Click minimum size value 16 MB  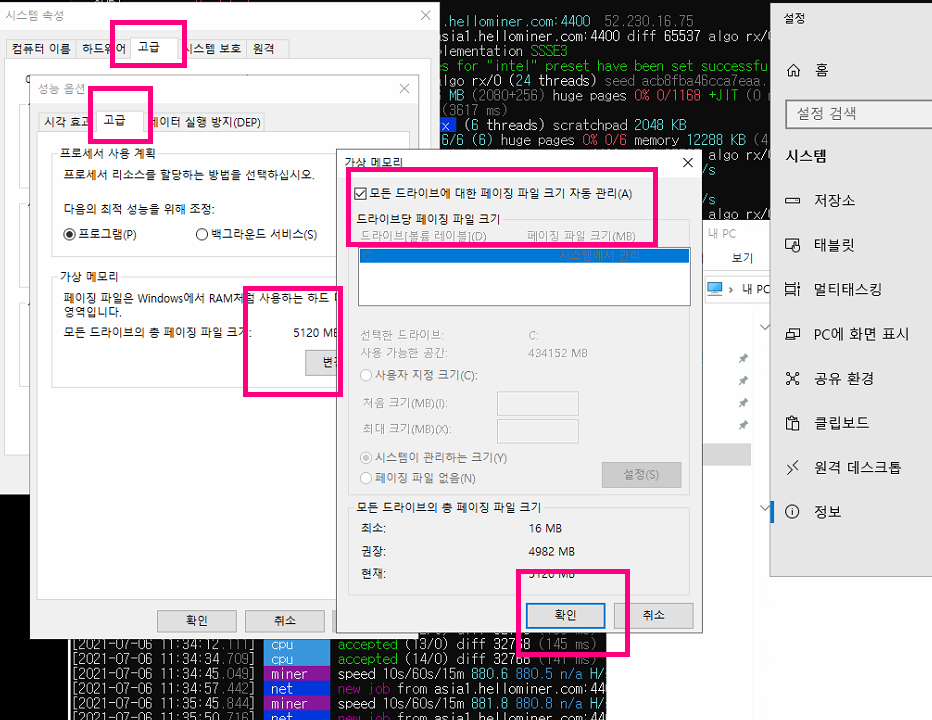point(545,529)
